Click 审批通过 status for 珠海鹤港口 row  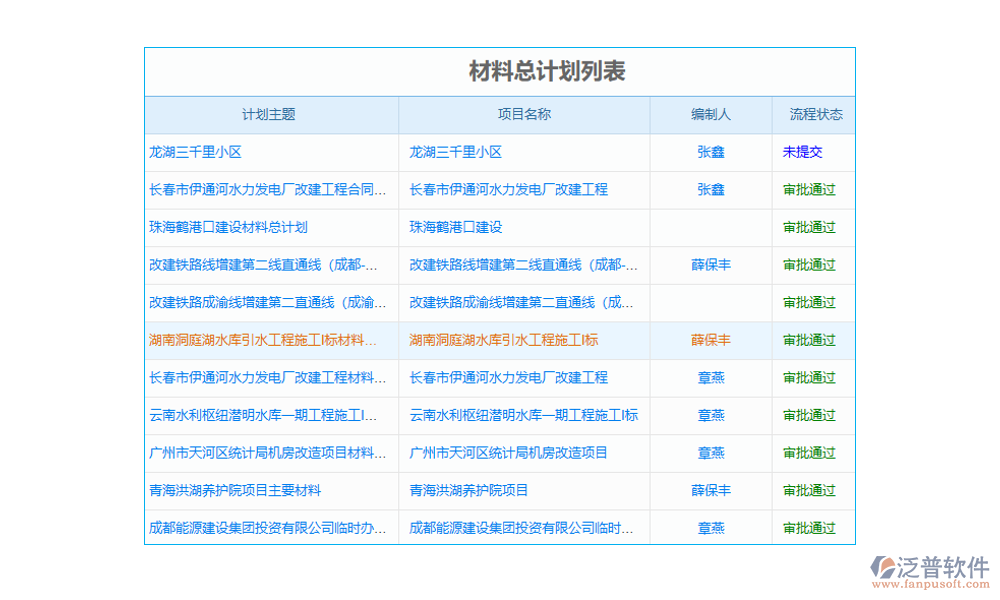point(810,227)
